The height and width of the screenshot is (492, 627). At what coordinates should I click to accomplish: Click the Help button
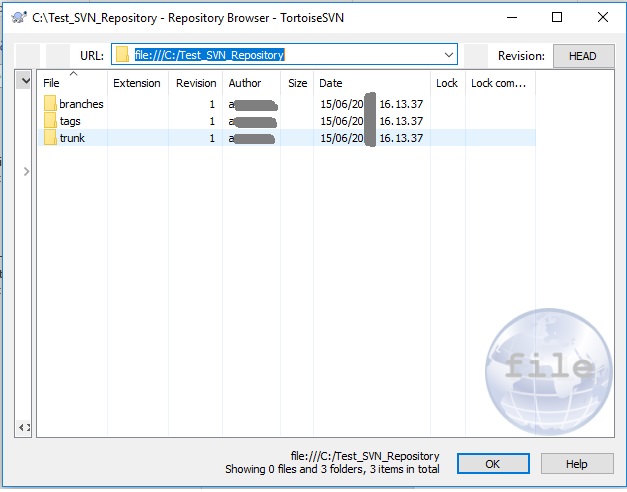point(577,464)
